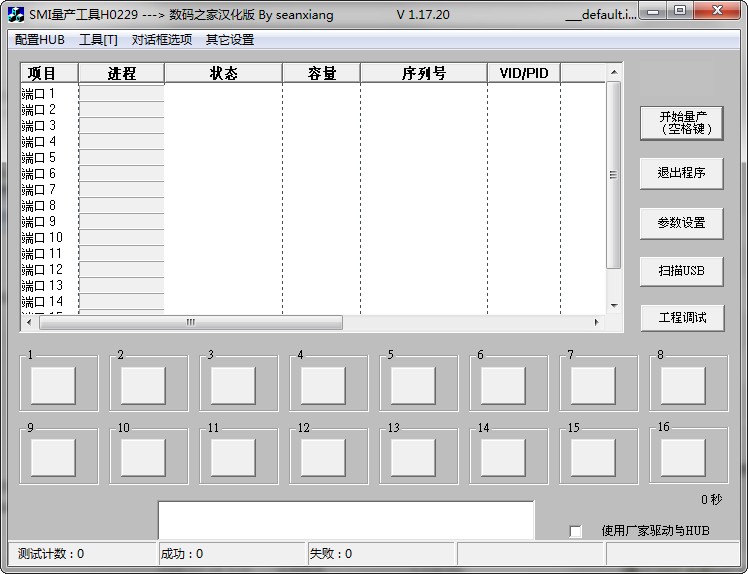Image resolution: width=748 pixels, height=574 pixels.
Task: Click port slot 9 box
Action: (x=53, y=458)
